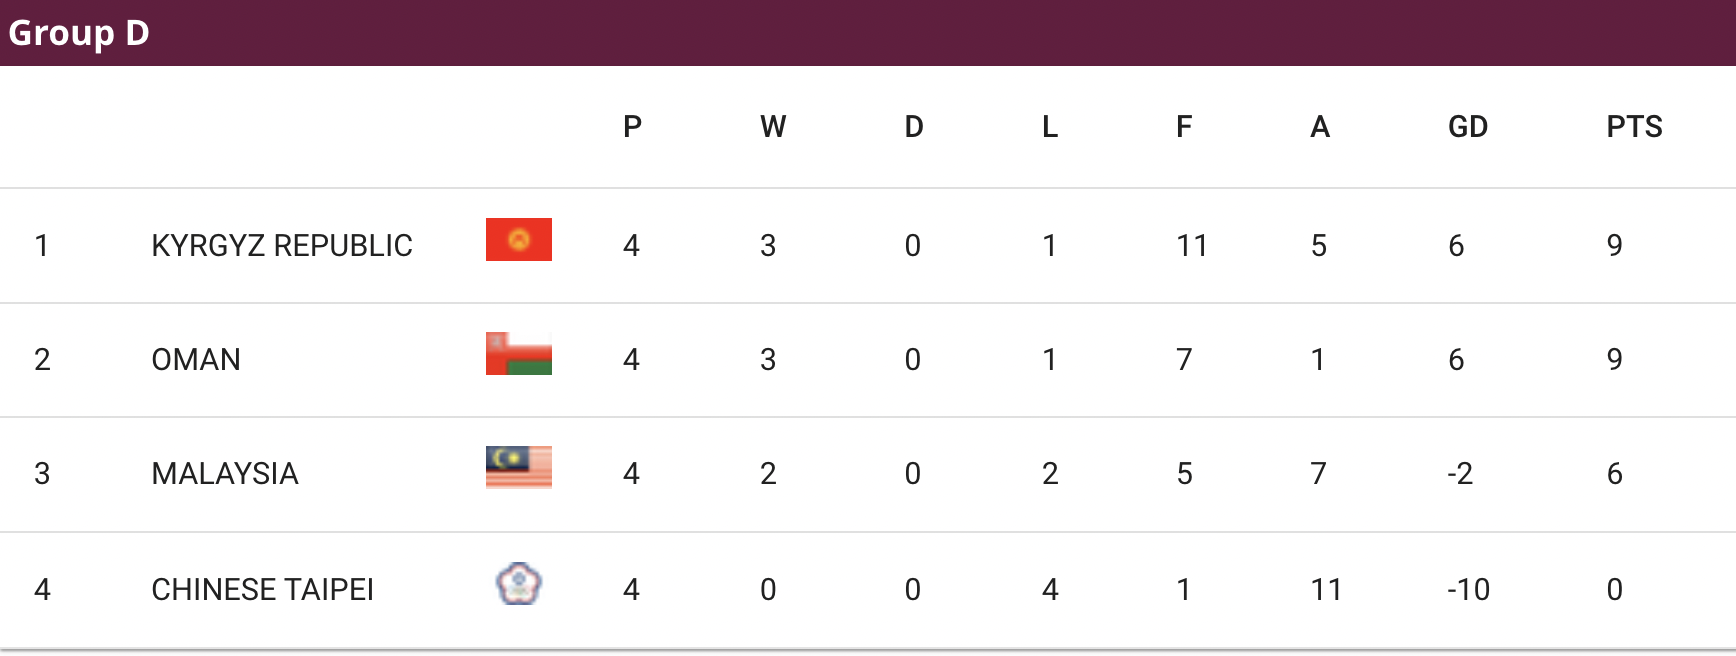Image resolution: width=1736 pixels, height=656 pixels.
Task: Click the W column header
Action: (773, 127)
